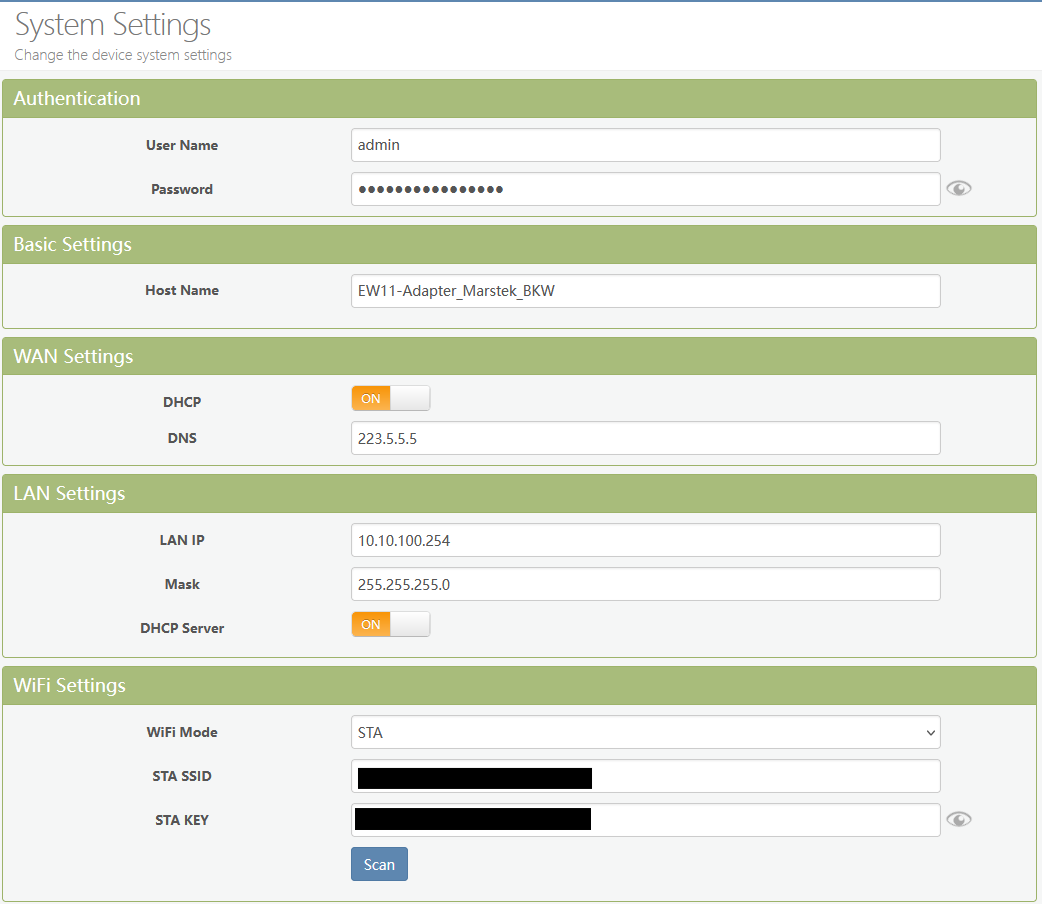Click the DHCP Server label
Viewport: 1042px width, 904px height.
click(182, 628)
